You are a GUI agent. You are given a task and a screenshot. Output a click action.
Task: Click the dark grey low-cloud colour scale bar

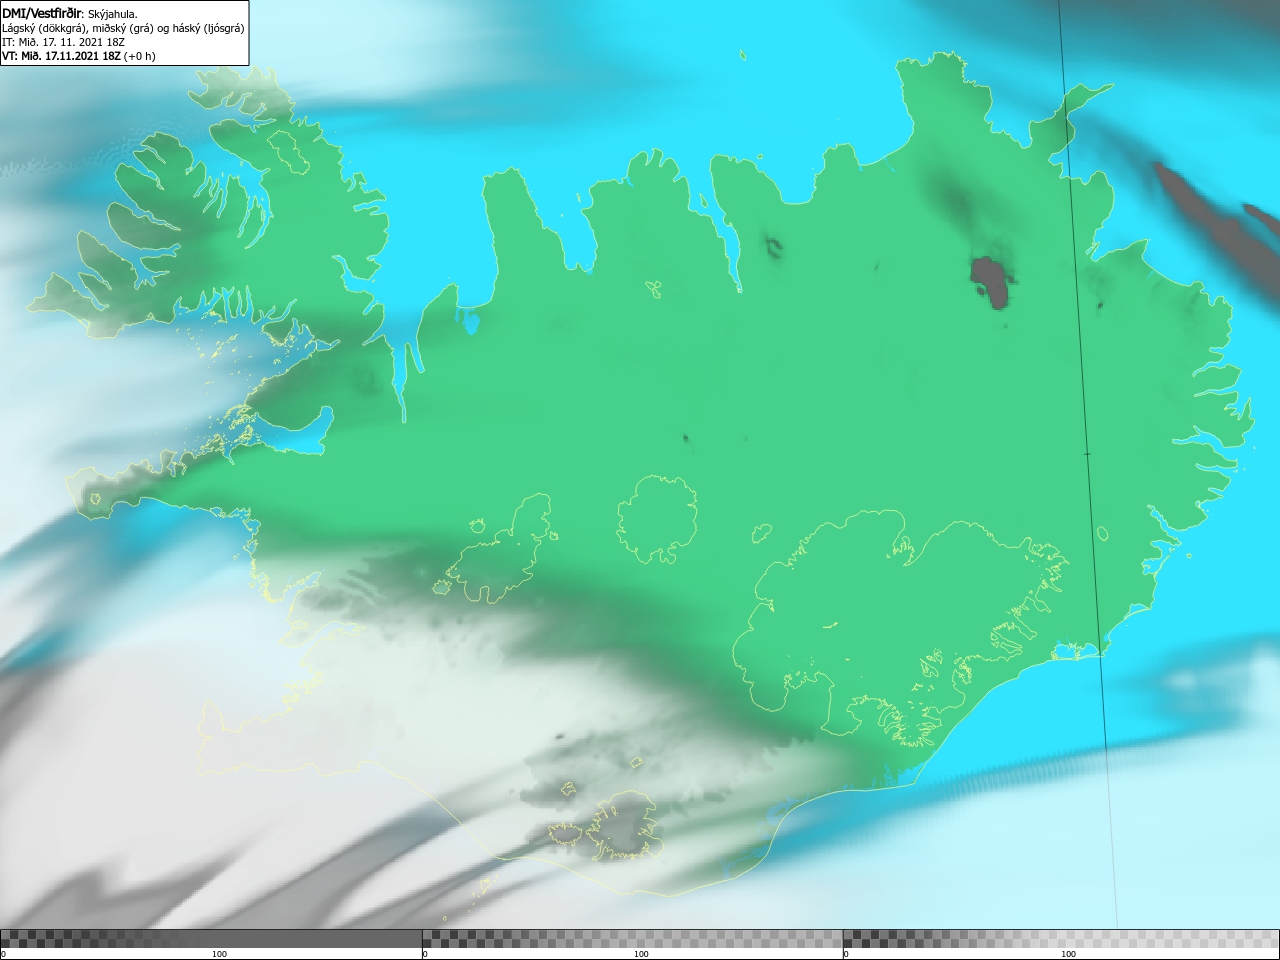point(211,939)
